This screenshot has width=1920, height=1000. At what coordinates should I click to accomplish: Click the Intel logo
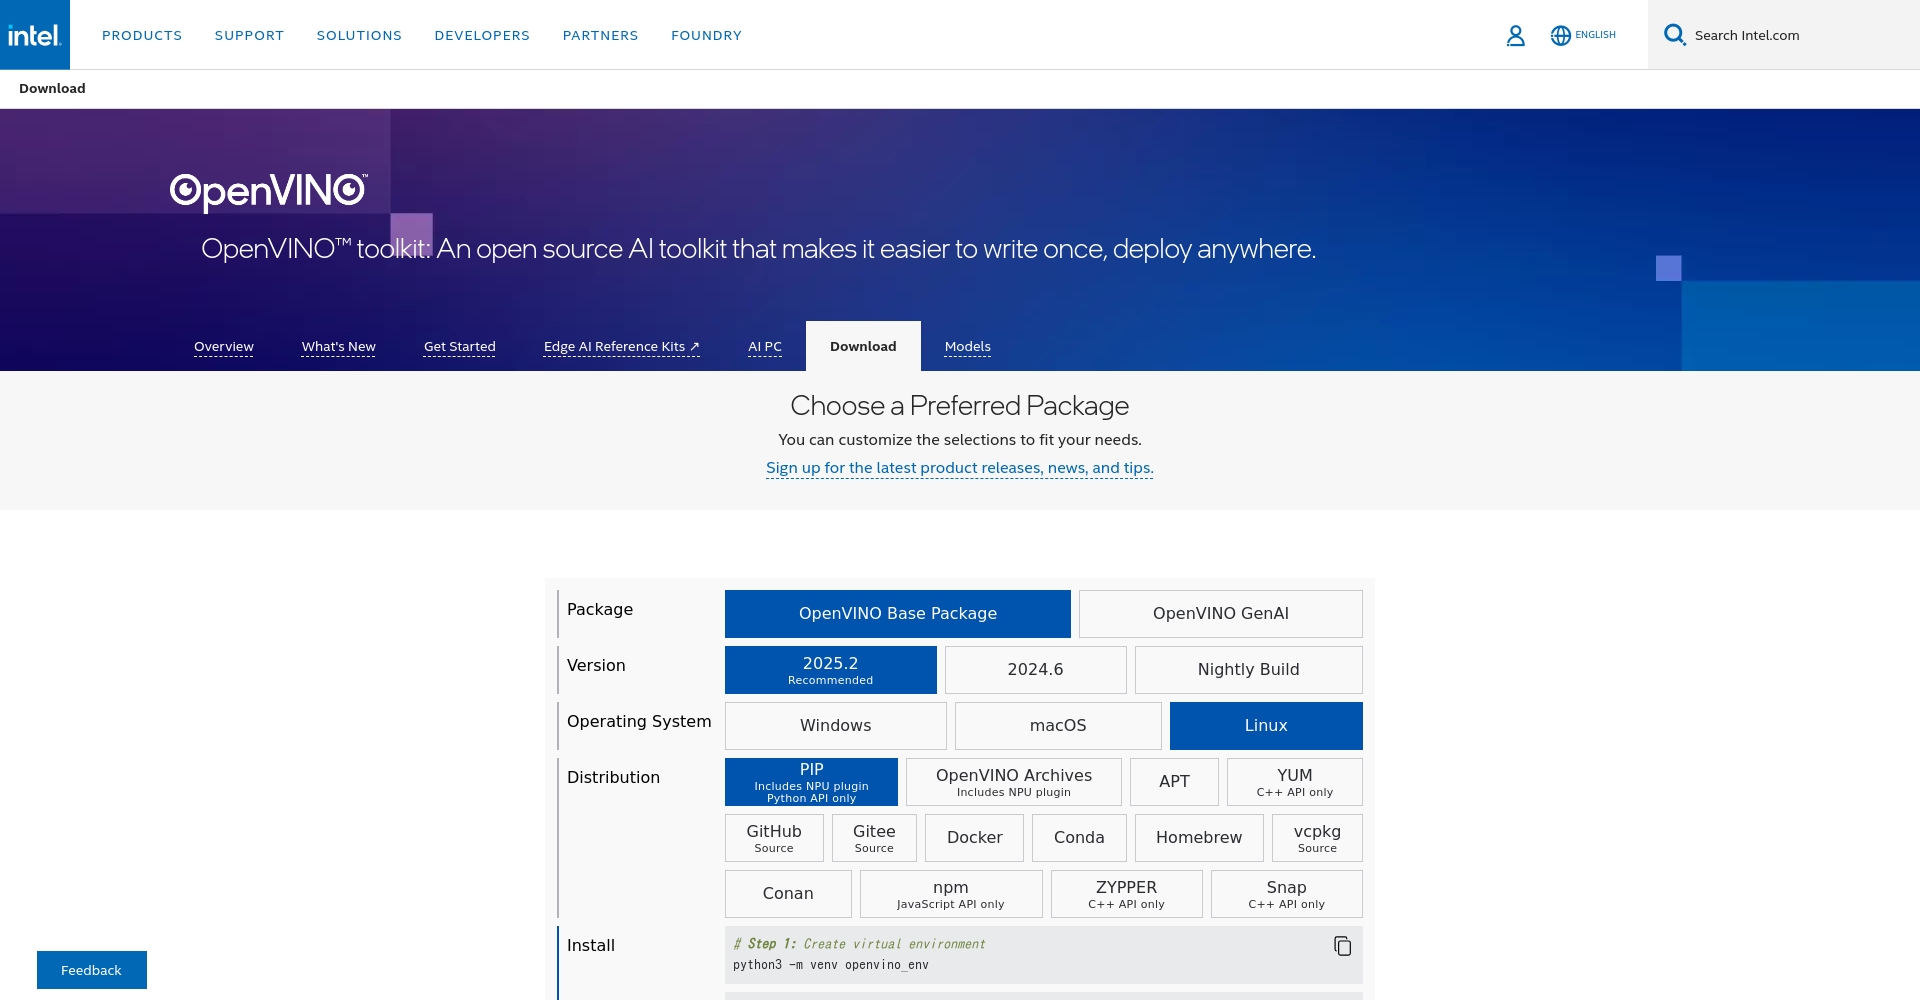(34, 35)
